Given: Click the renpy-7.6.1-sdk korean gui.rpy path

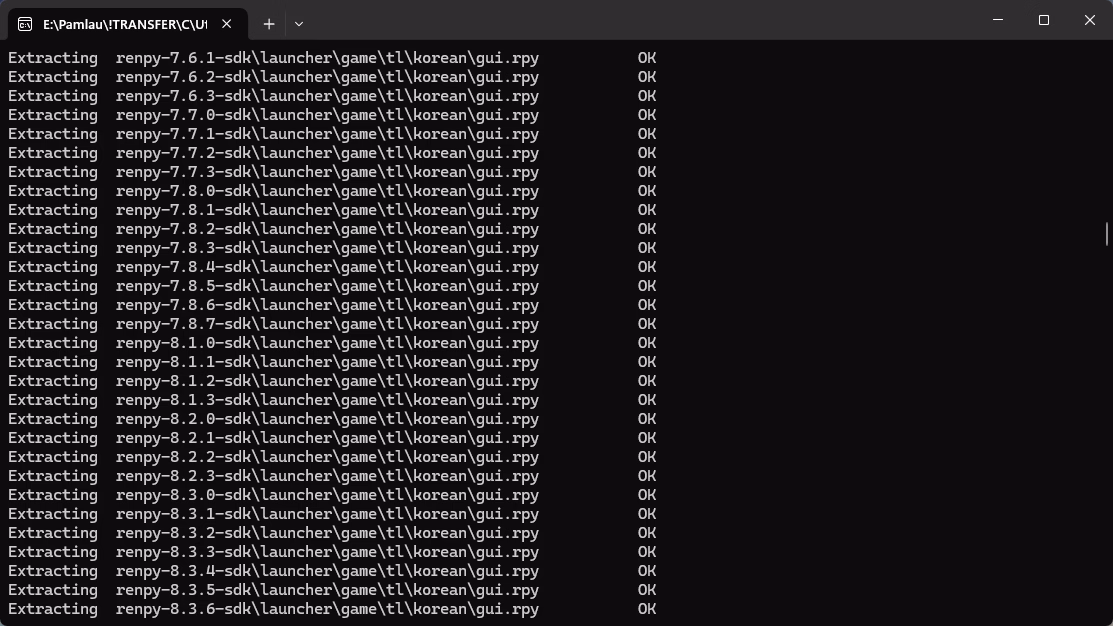Looking at the screenshot, I should click(327, 58).
